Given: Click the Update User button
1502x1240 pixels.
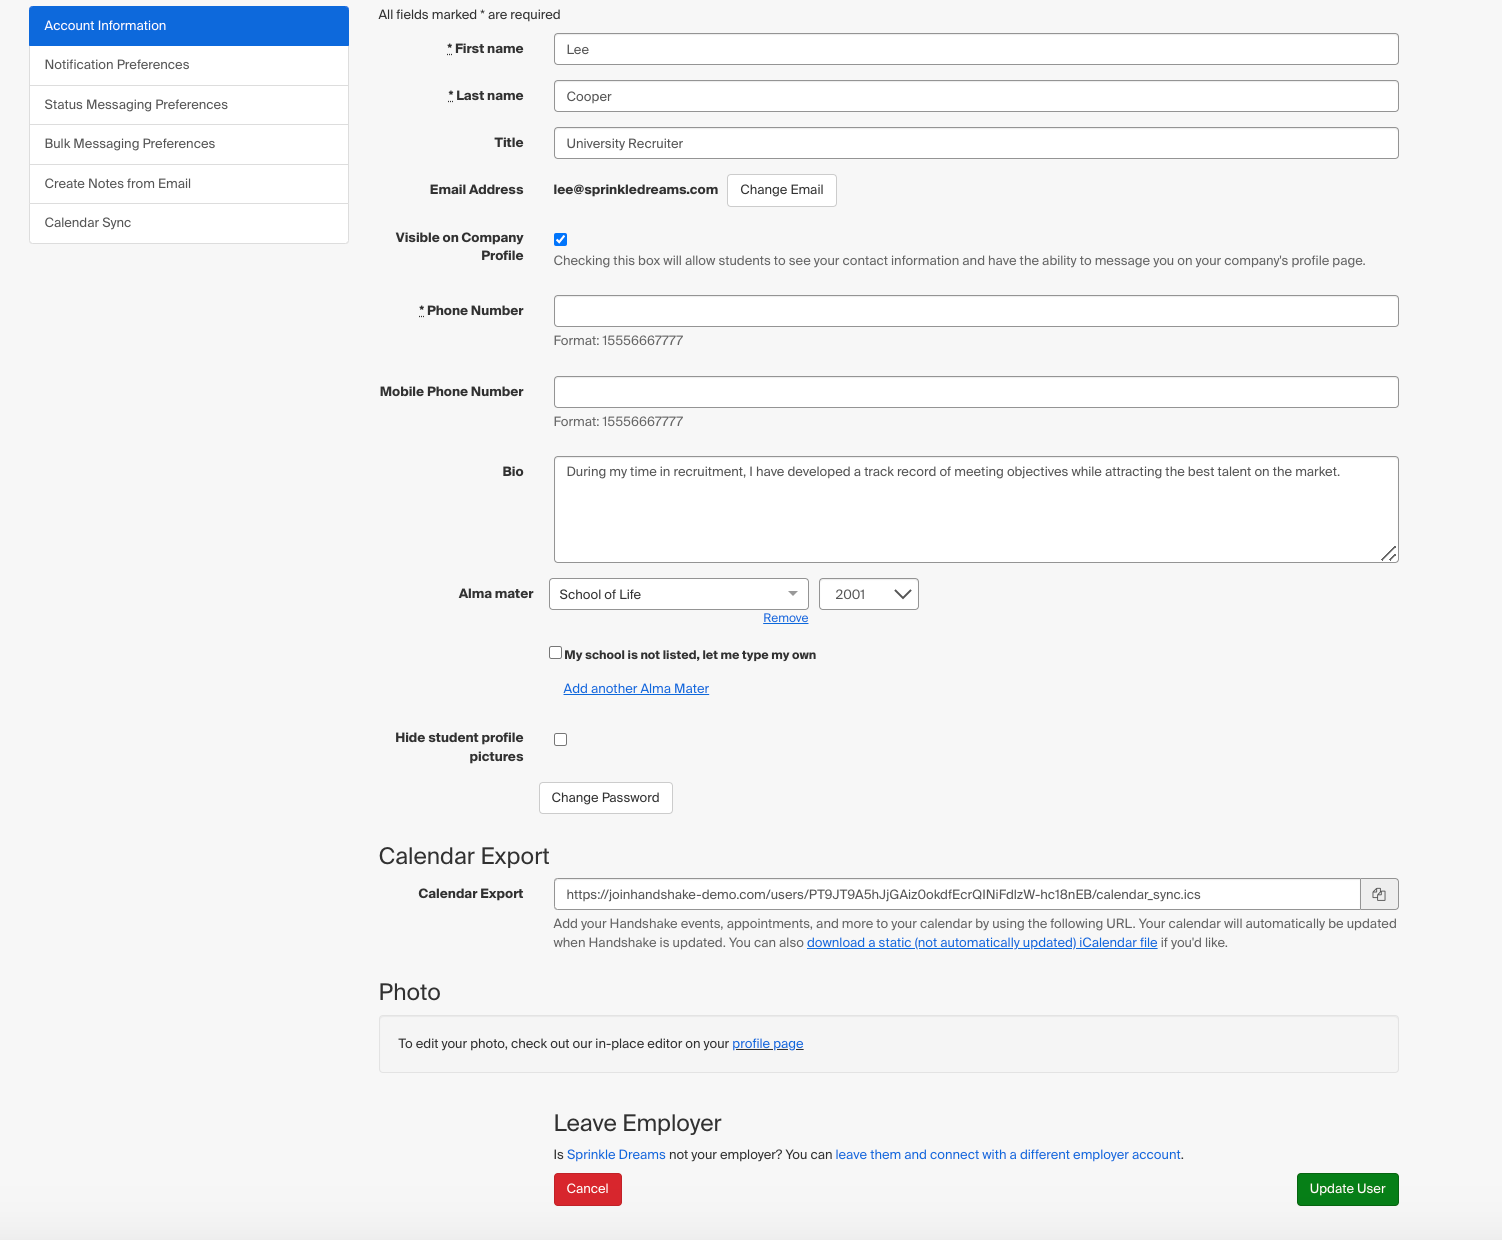Looking at the screenshot, I should [x=1347, y=1189].
